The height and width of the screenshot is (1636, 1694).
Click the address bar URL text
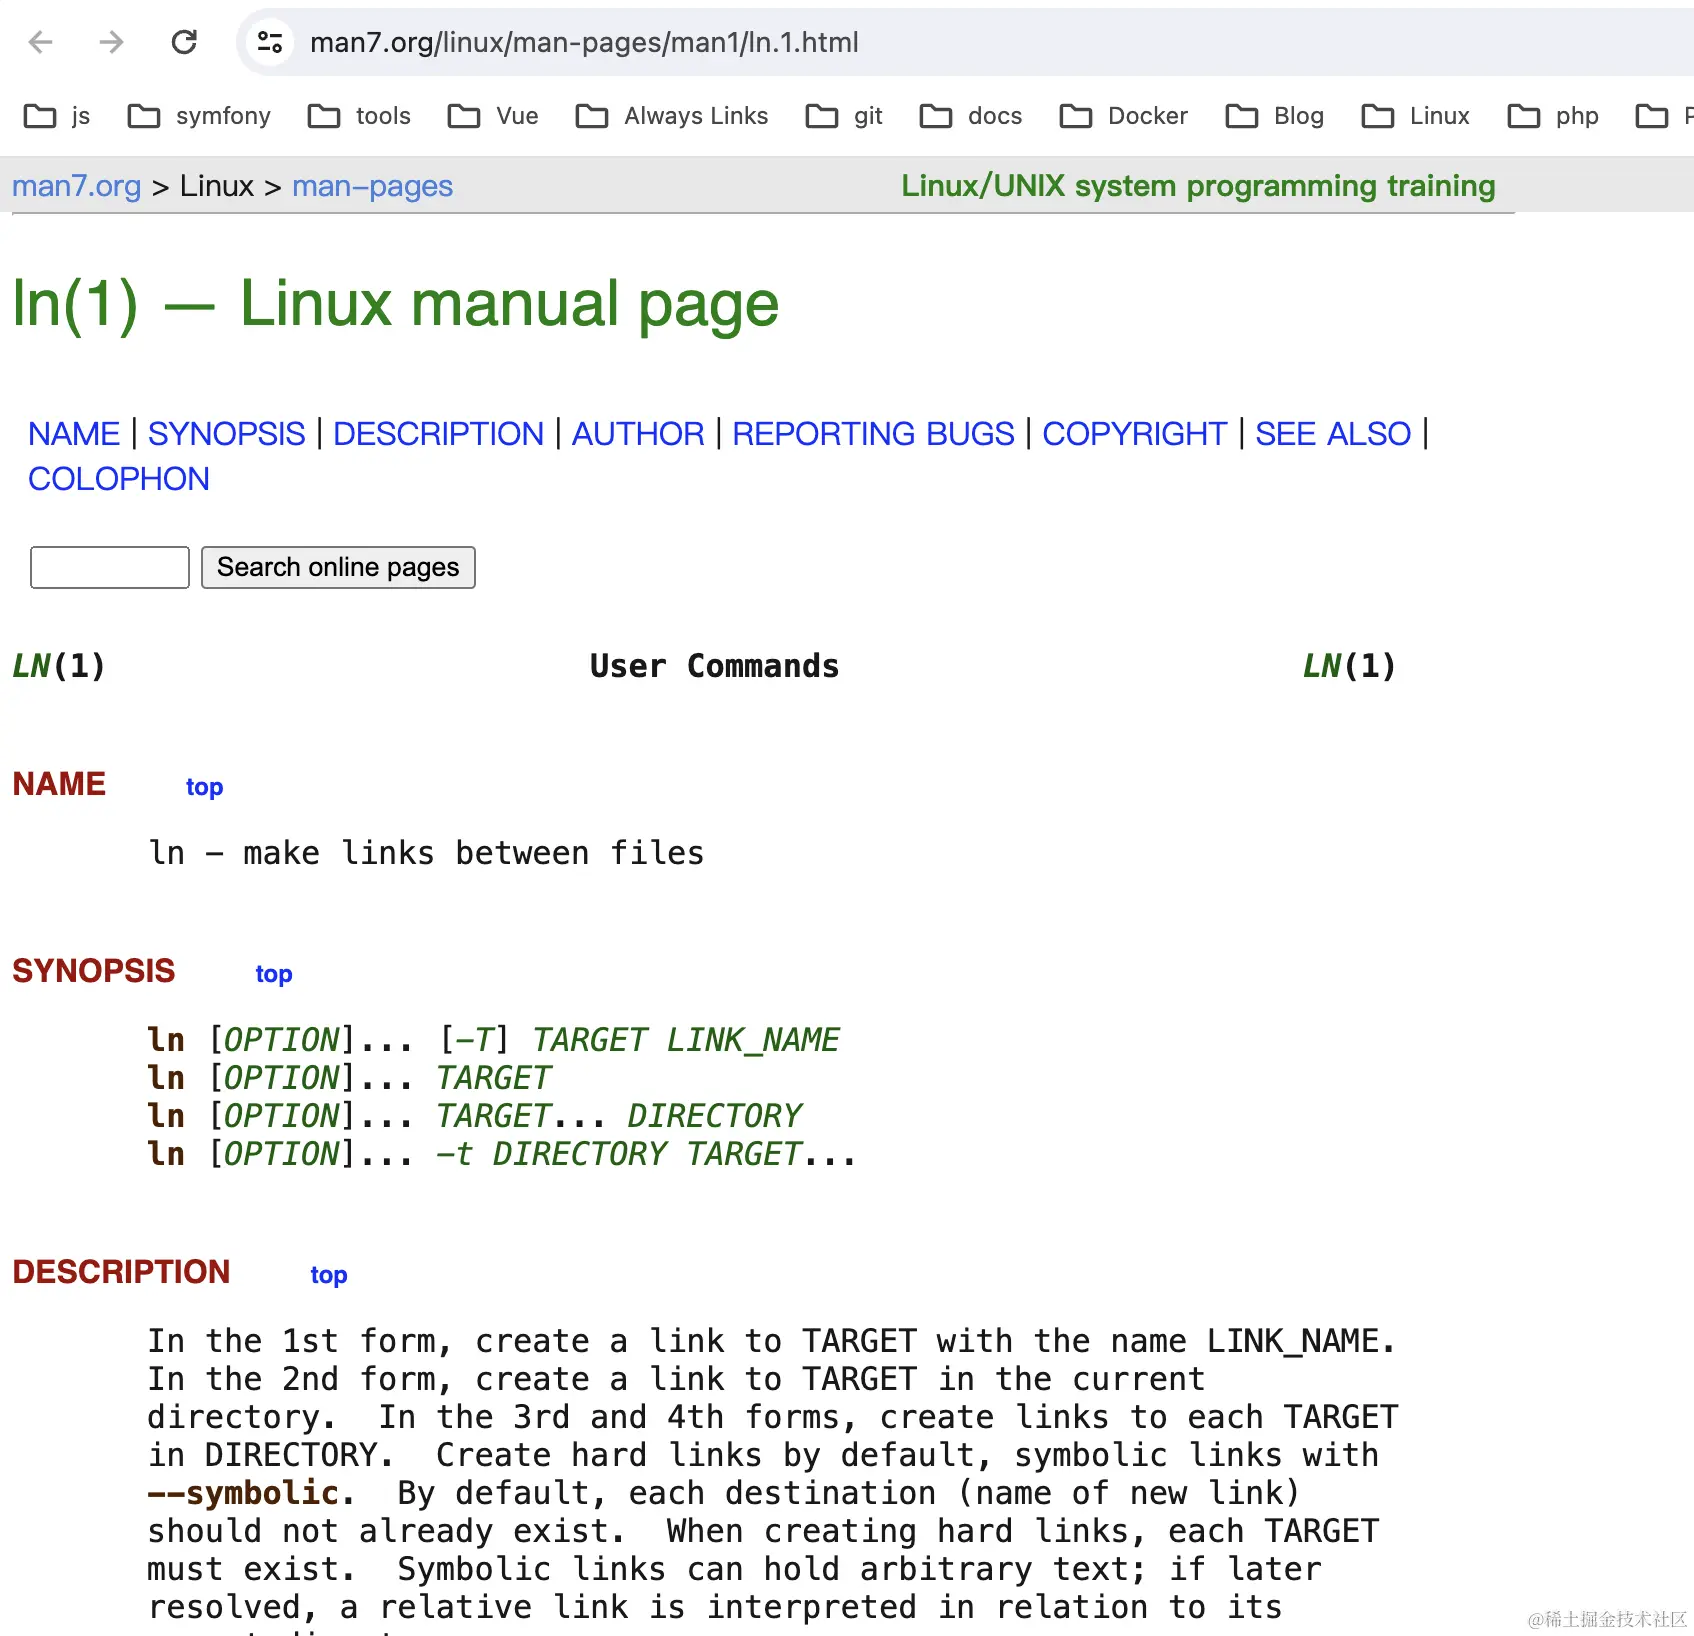[584, 42]
